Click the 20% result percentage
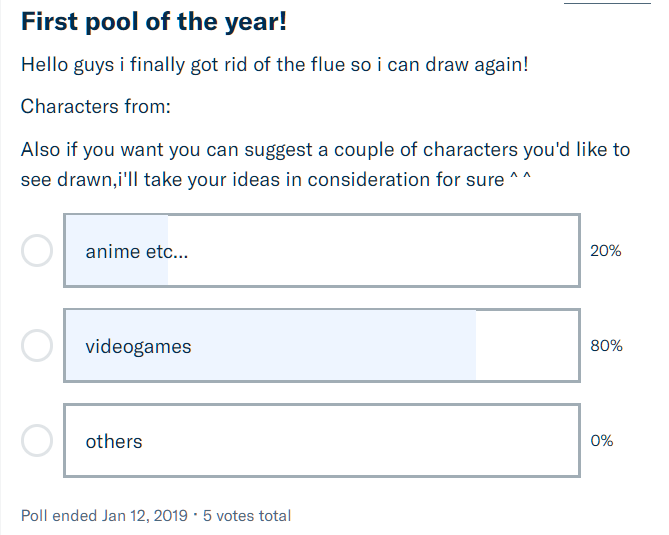Screen dimensions: 669x535 [606, 251]
